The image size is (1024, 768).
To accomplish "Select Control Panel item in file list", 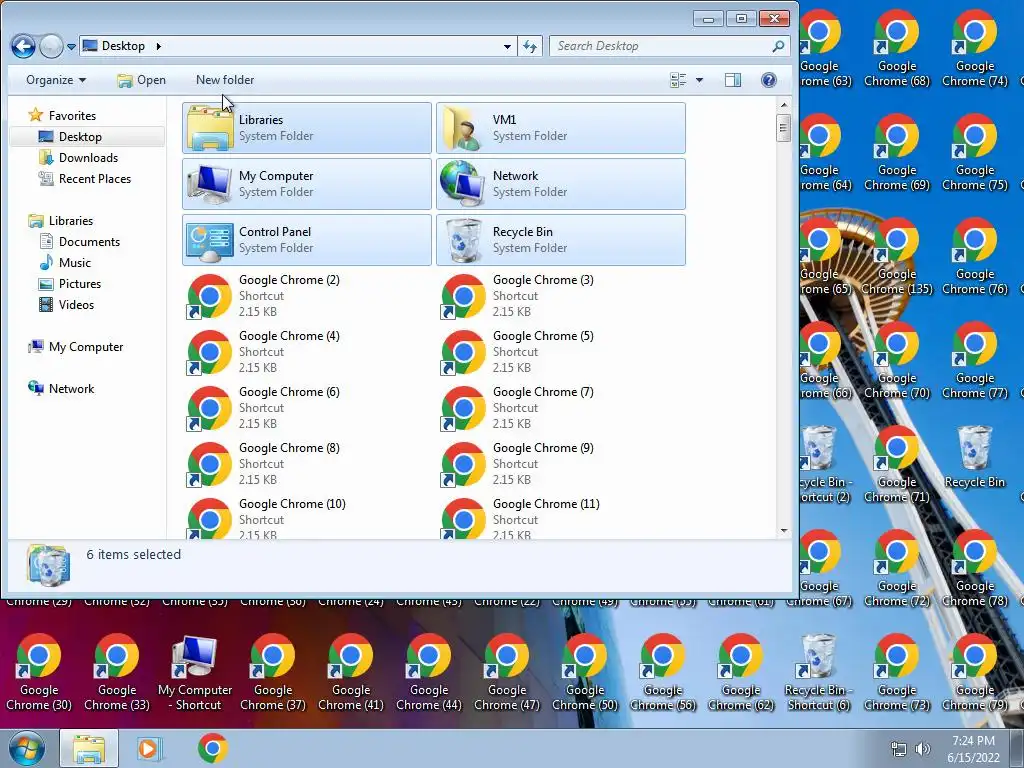I will [307, 240].
